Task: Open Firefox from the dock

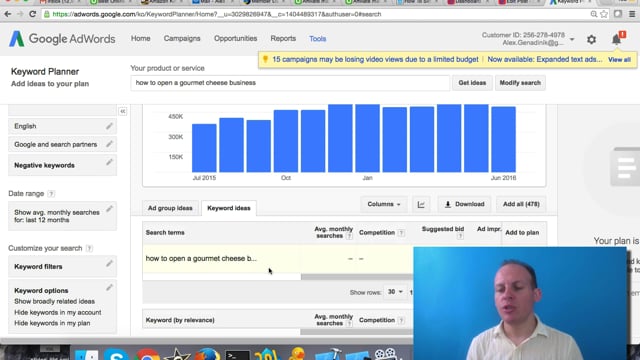Action: click(207, 354)
